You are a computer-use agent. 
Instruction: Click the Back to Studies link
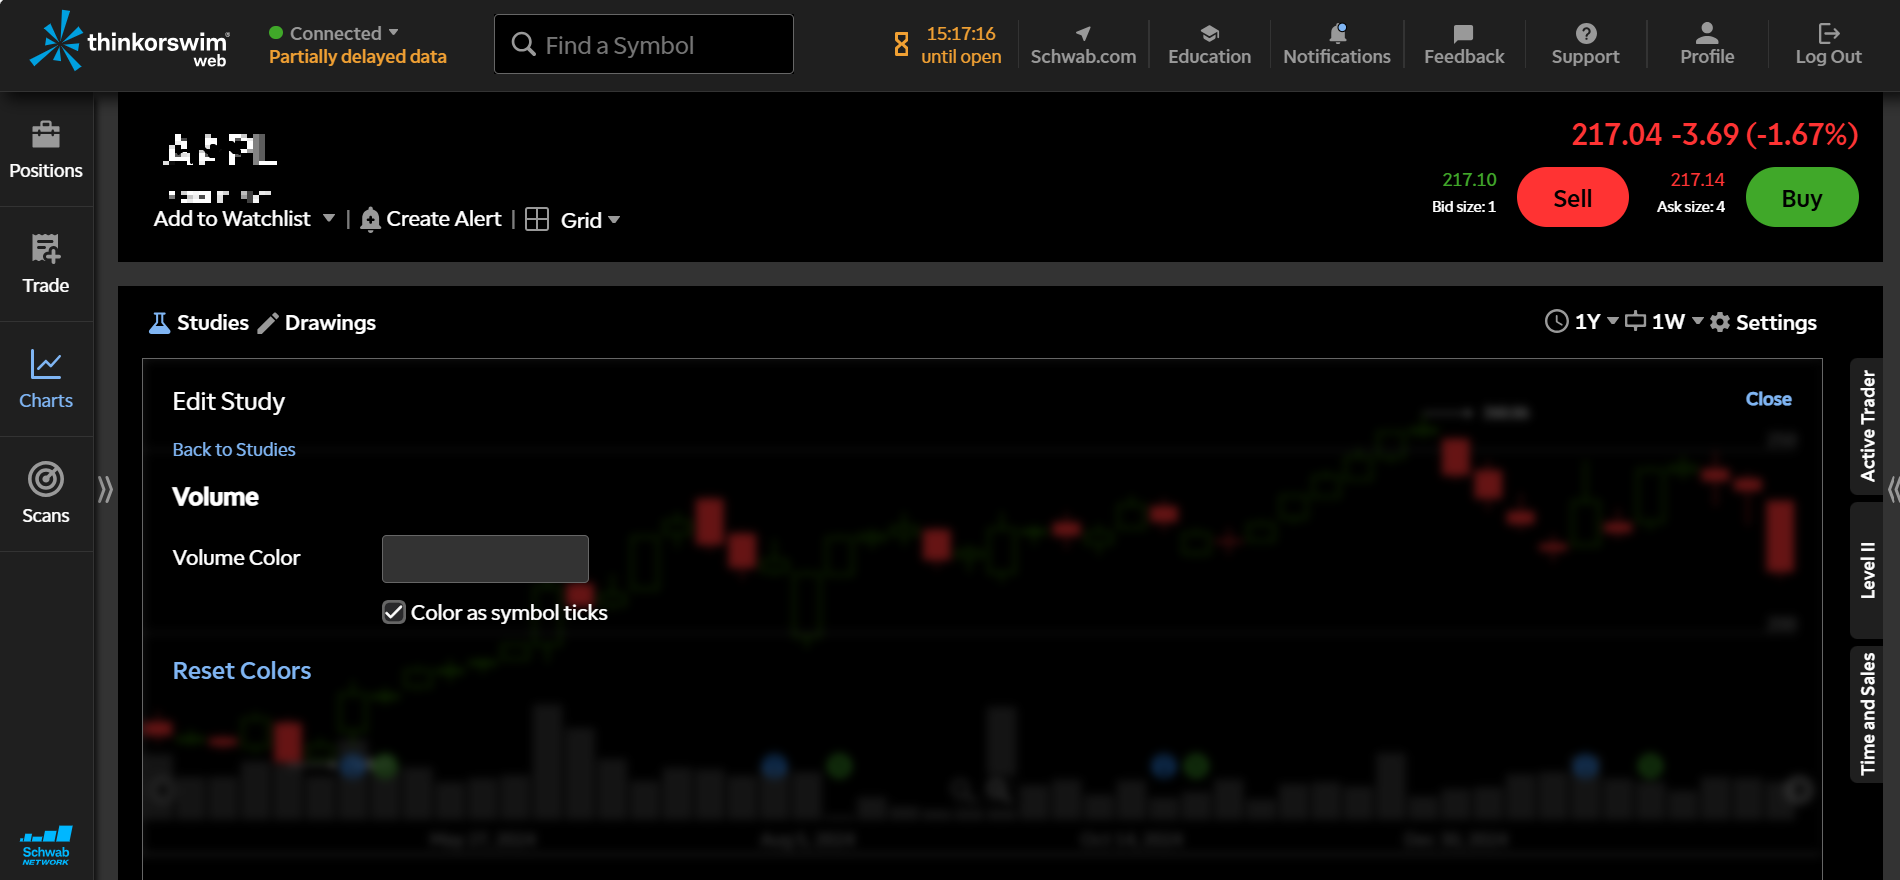pos(234,450)
